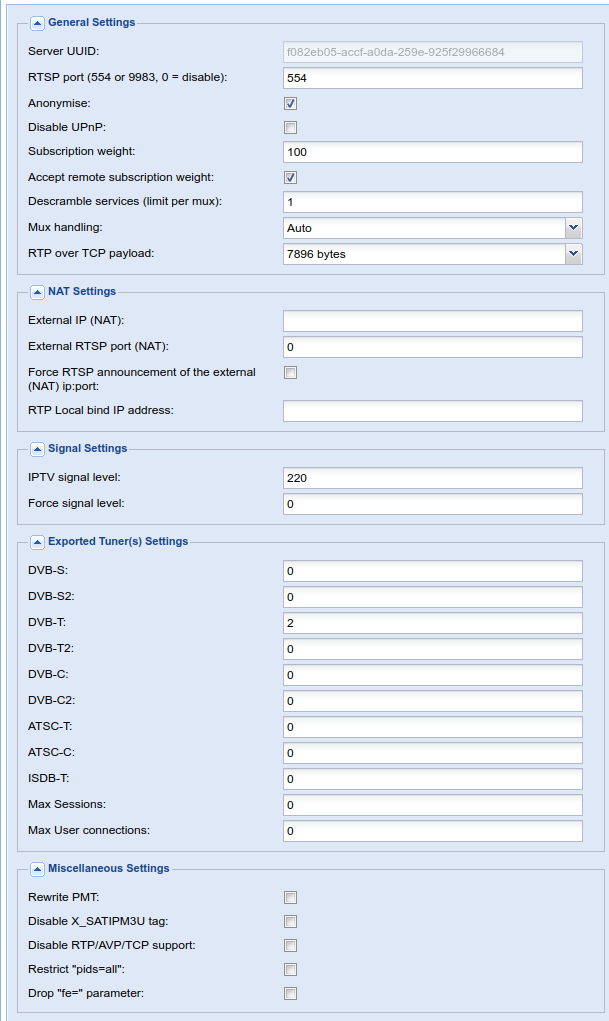Tick the Disable X_SATIPM3U tag checkbox

tap(291, 921)
